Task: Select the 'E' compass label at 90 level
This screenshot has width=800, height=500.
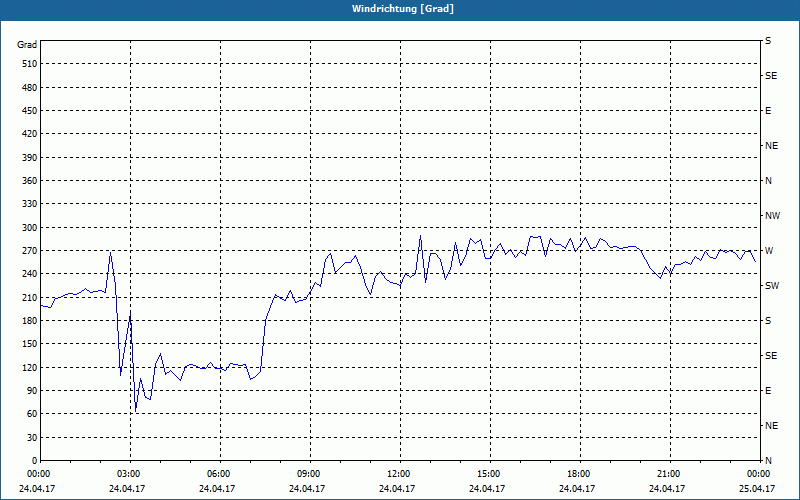Action: pos(768,391)
